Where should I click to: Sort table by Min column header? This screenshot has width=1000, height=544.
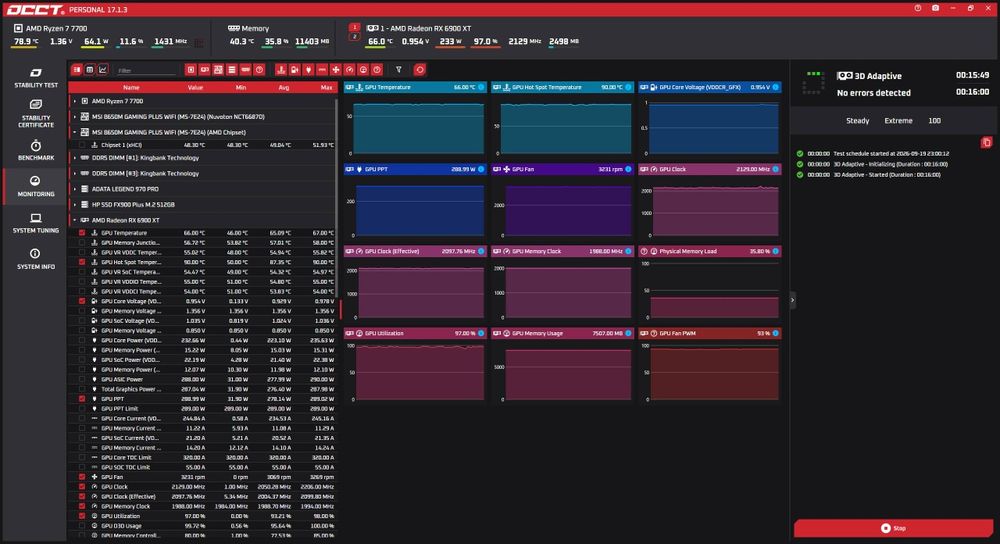[x=240, y=87]
